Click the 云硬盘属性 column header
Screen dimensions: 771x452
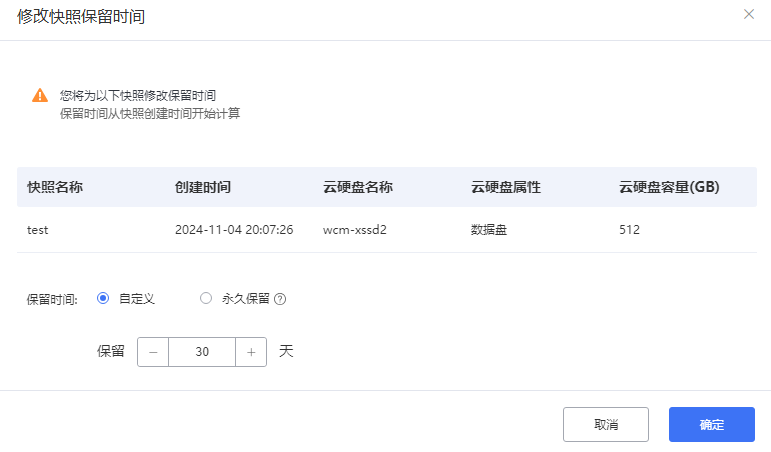pos(506,187)
